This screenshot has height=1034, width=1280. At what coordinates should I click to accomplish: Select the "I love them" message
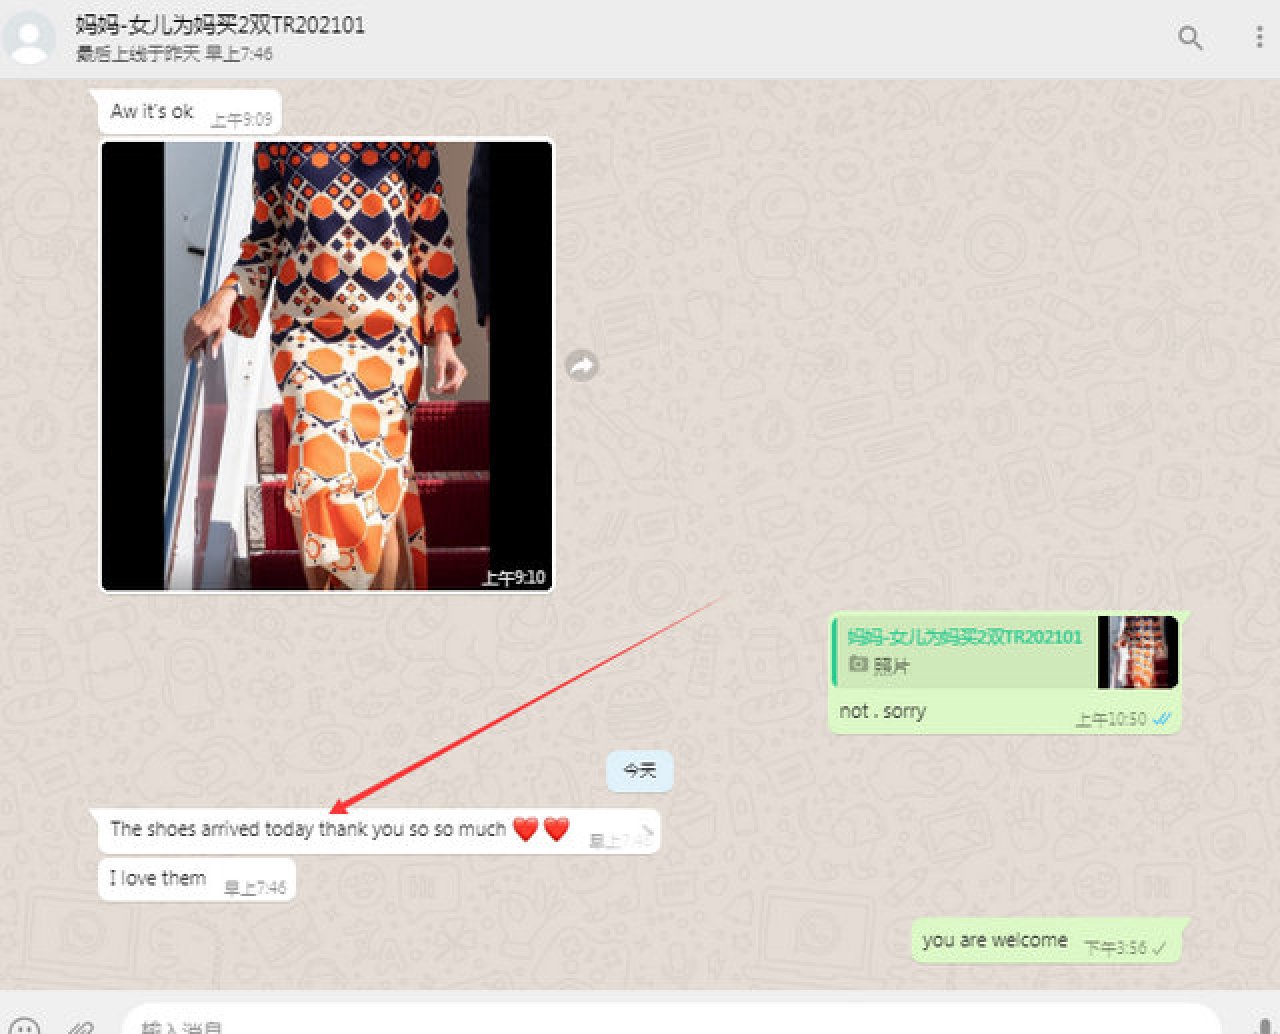coord(158,878)
